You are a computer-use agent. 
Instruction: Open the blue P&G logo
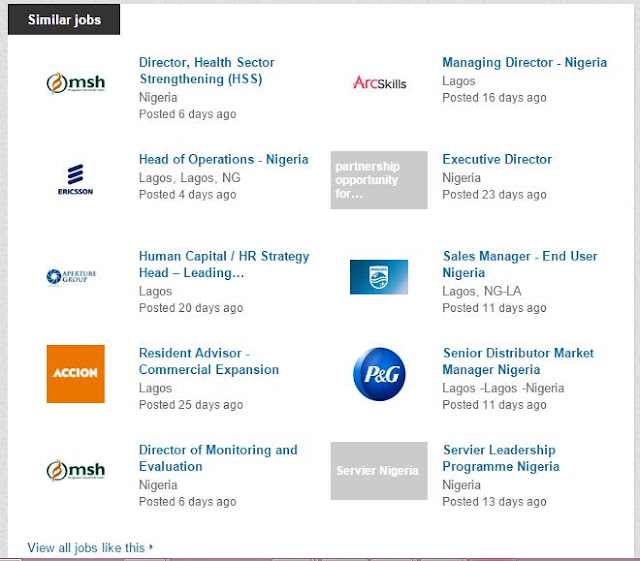(379, 374)
